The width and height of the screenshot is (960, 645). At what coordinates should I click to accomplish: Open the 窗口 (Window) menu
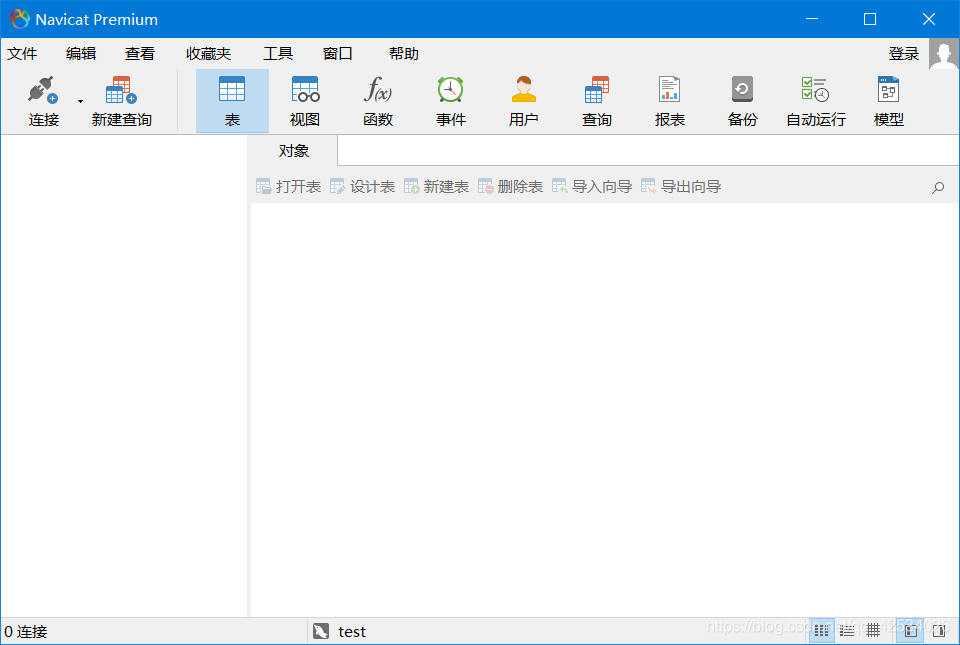click(337, 54)
